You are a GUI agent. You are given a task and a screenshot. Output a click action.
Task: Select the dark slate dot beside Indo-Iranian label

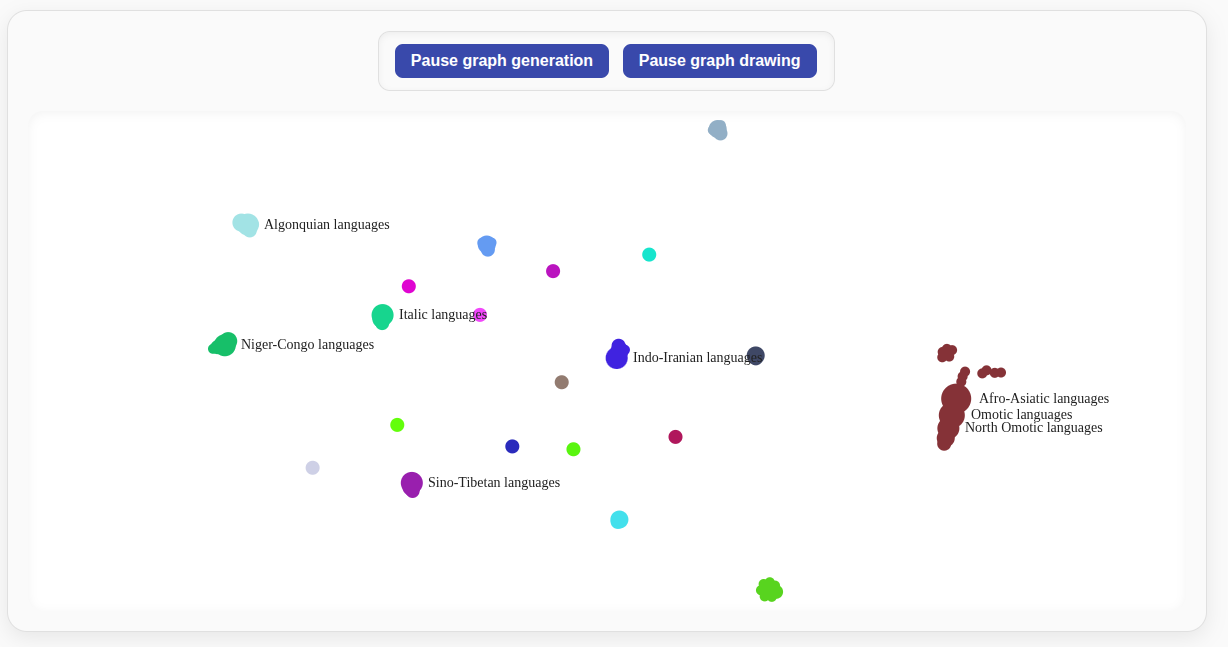[x=755, y=356]
